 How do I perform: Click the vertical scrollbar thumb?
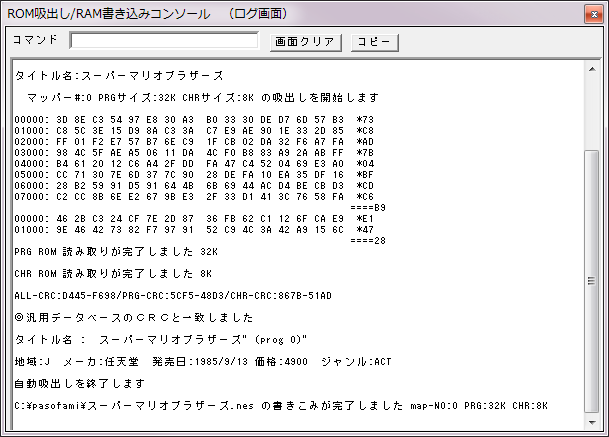coord(592,281)
